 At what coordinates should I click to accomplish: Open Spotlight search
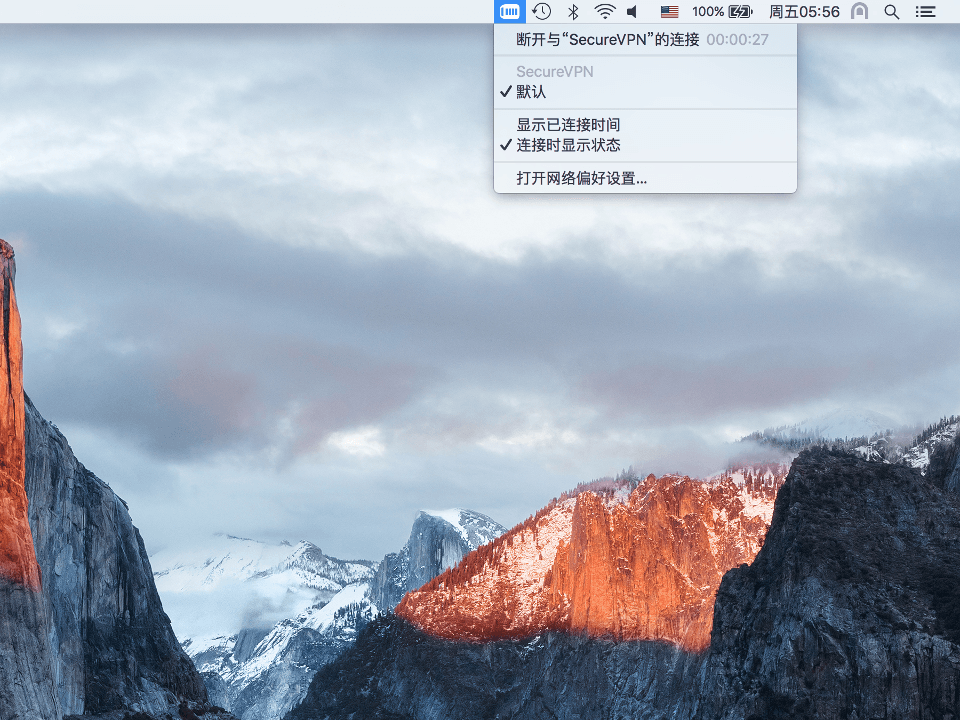coord(891,12)
